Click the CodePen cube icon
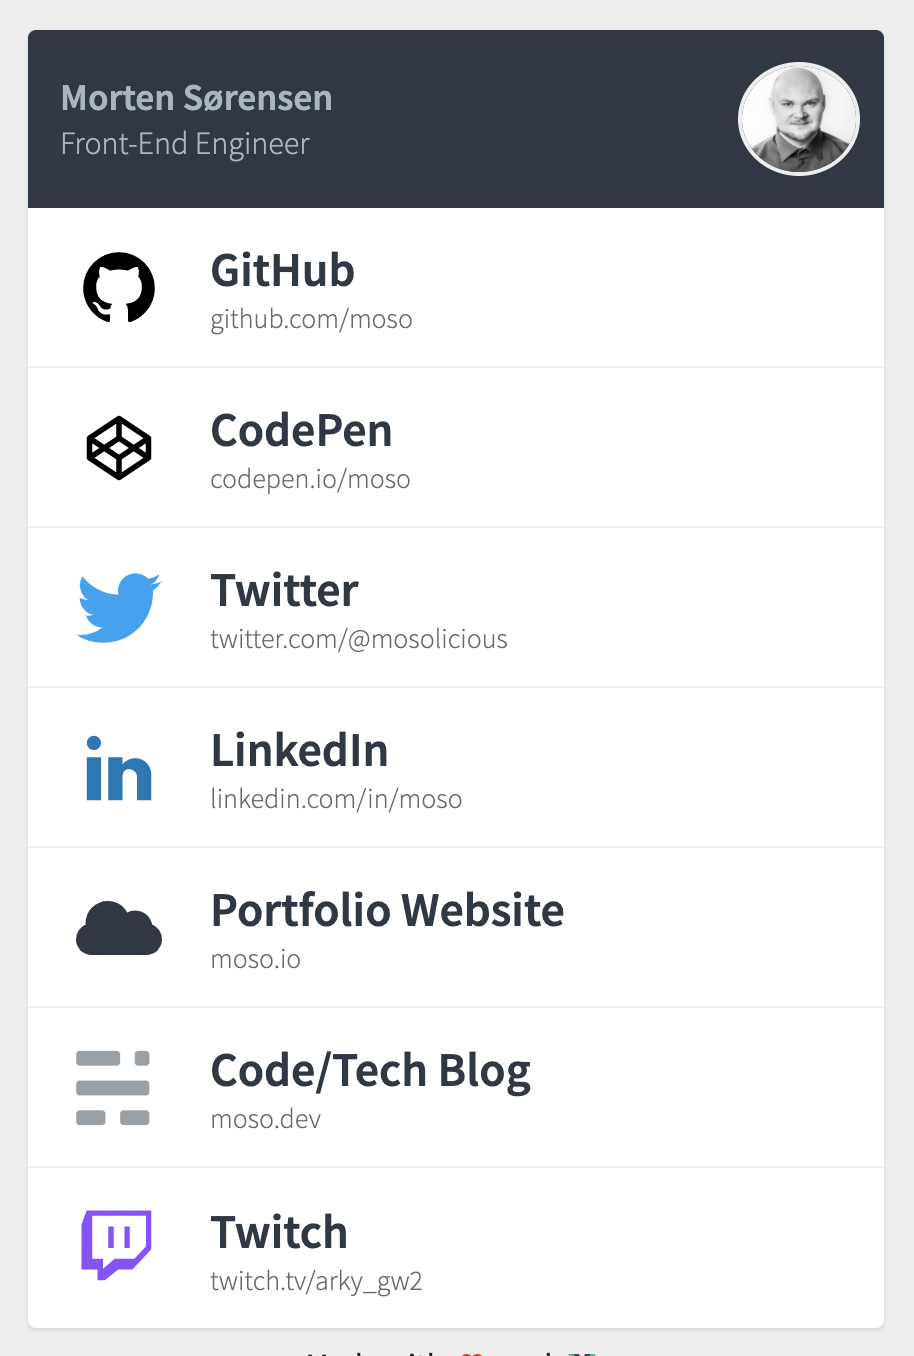The height and width of the screenshot is (1356, 914). 119,447
